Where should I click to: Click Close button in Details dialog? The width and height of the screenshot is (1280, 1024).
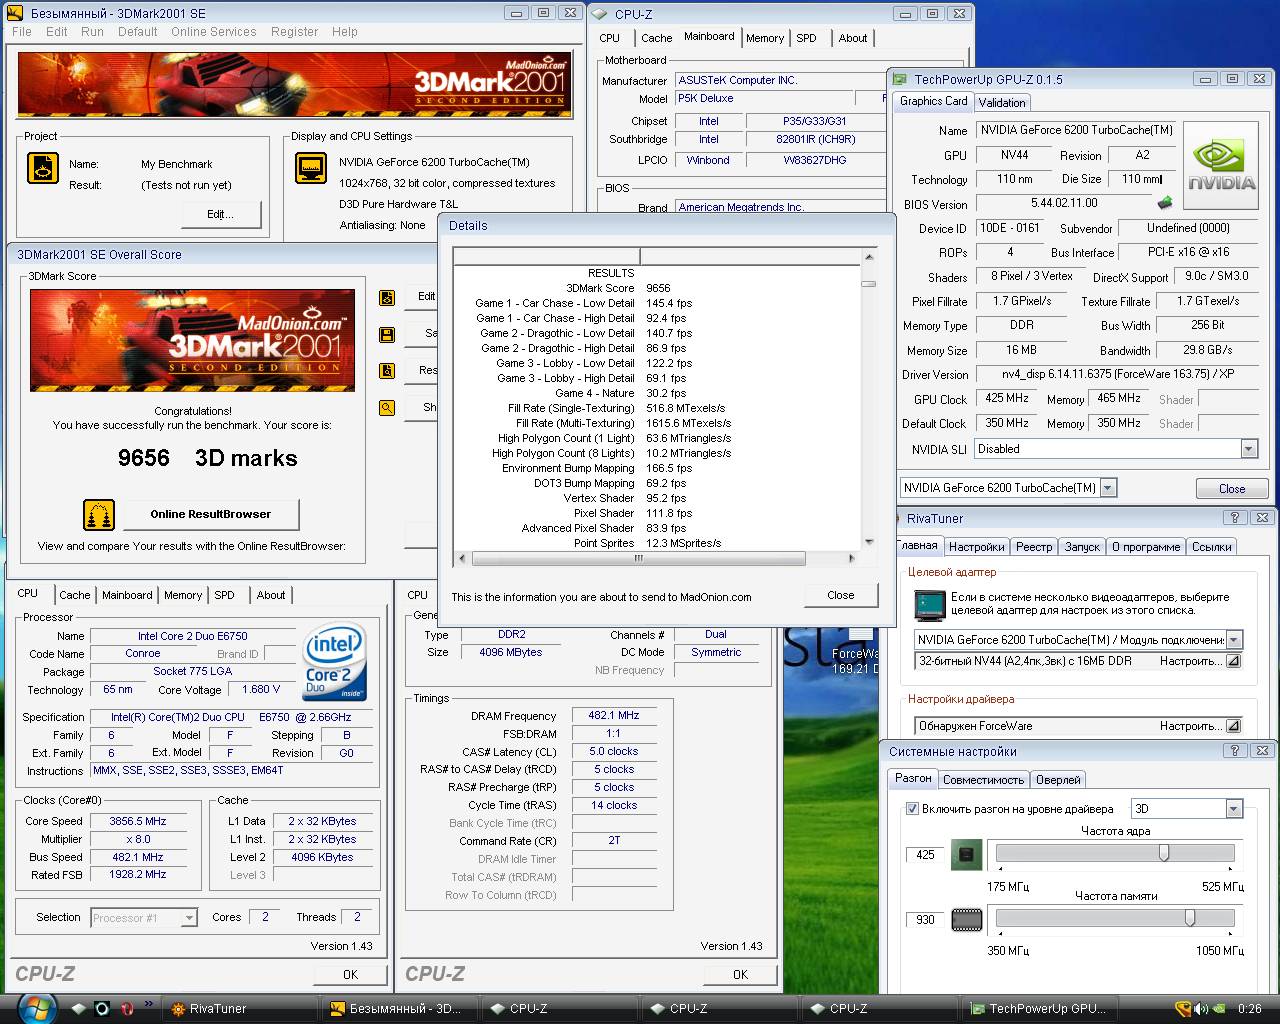(841, 595)
